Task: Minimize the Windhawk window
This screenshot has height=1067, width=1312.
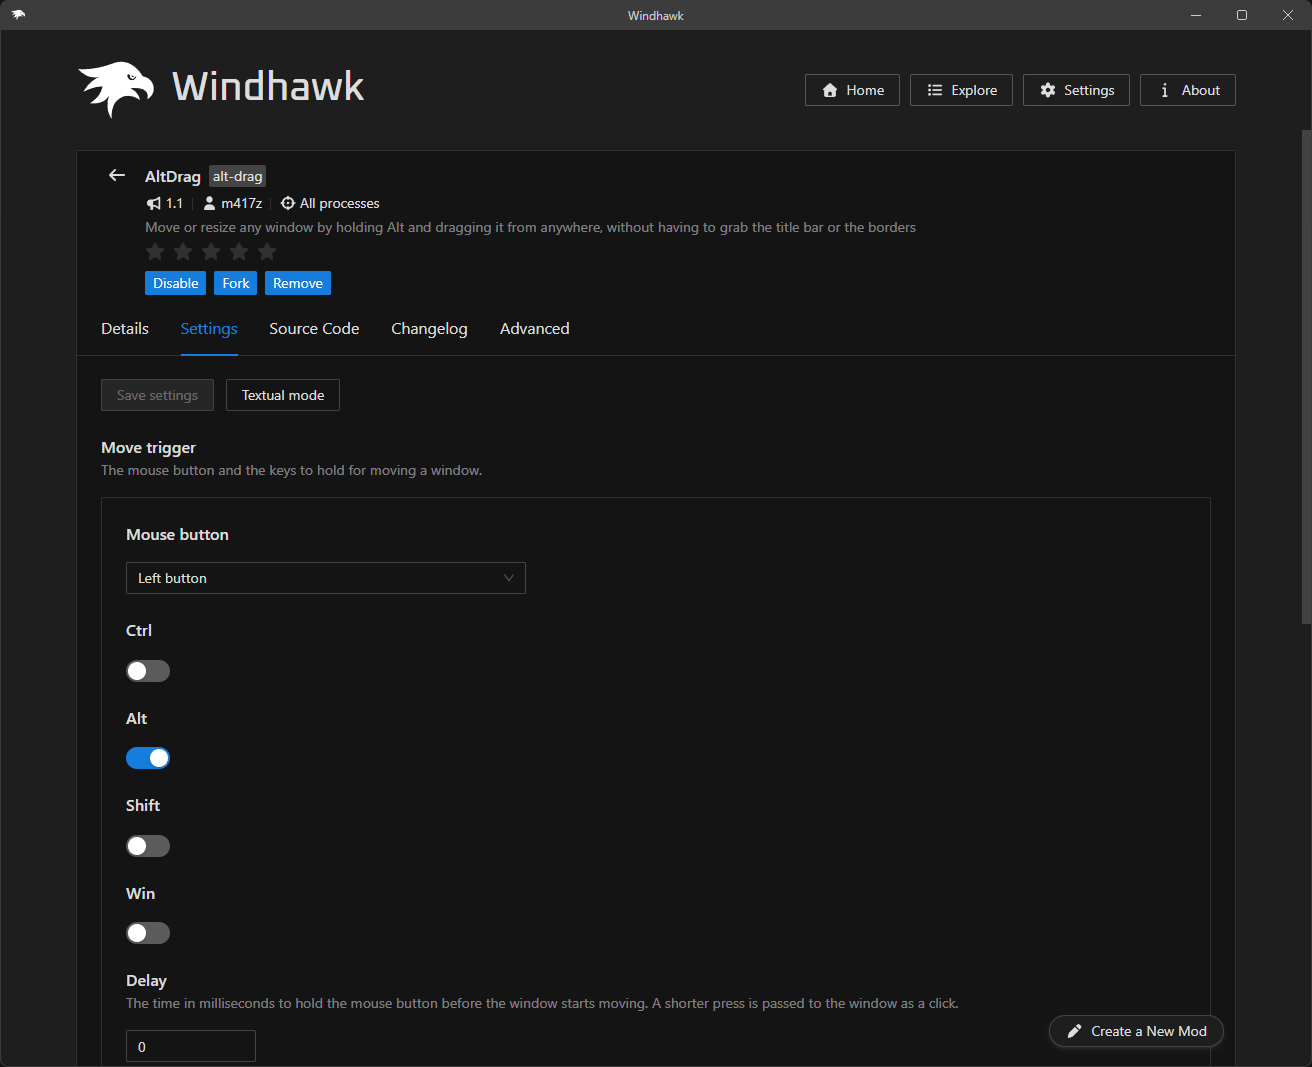Action: [1196, 15]
